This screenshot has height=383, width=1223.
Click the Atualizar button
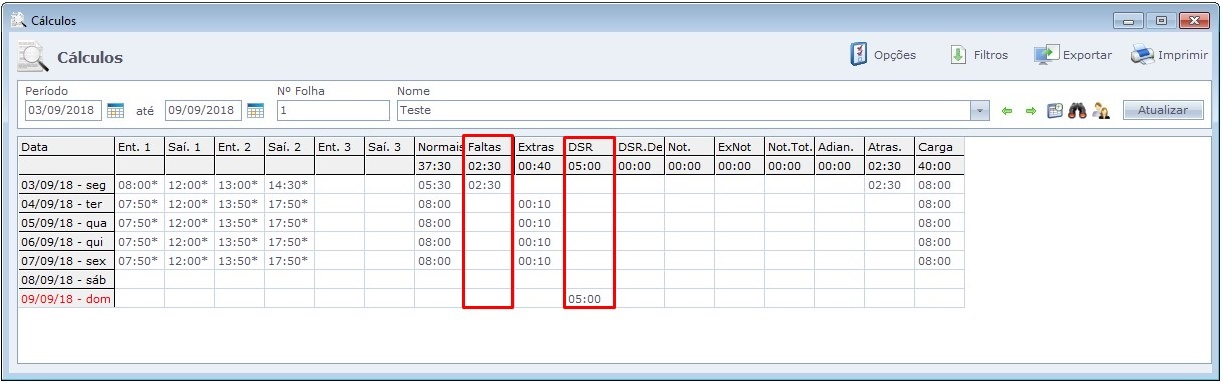[1163, 110]
